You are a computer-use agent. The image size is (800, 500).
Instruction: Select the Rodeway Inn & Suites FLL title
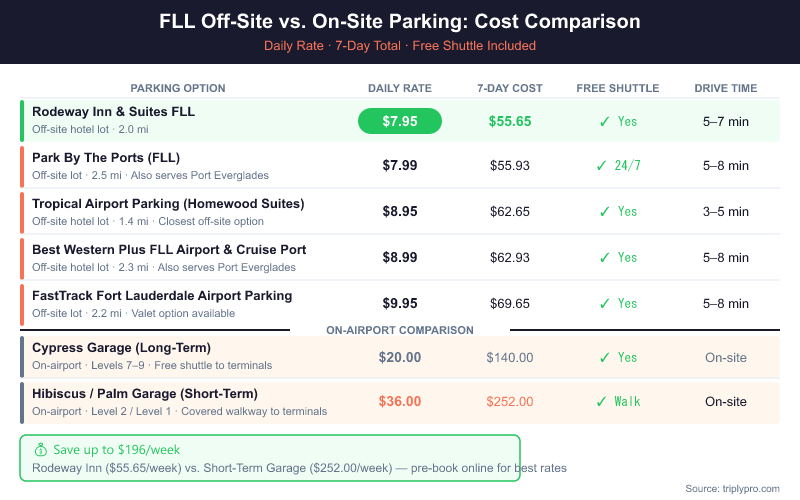coord(113,112)
